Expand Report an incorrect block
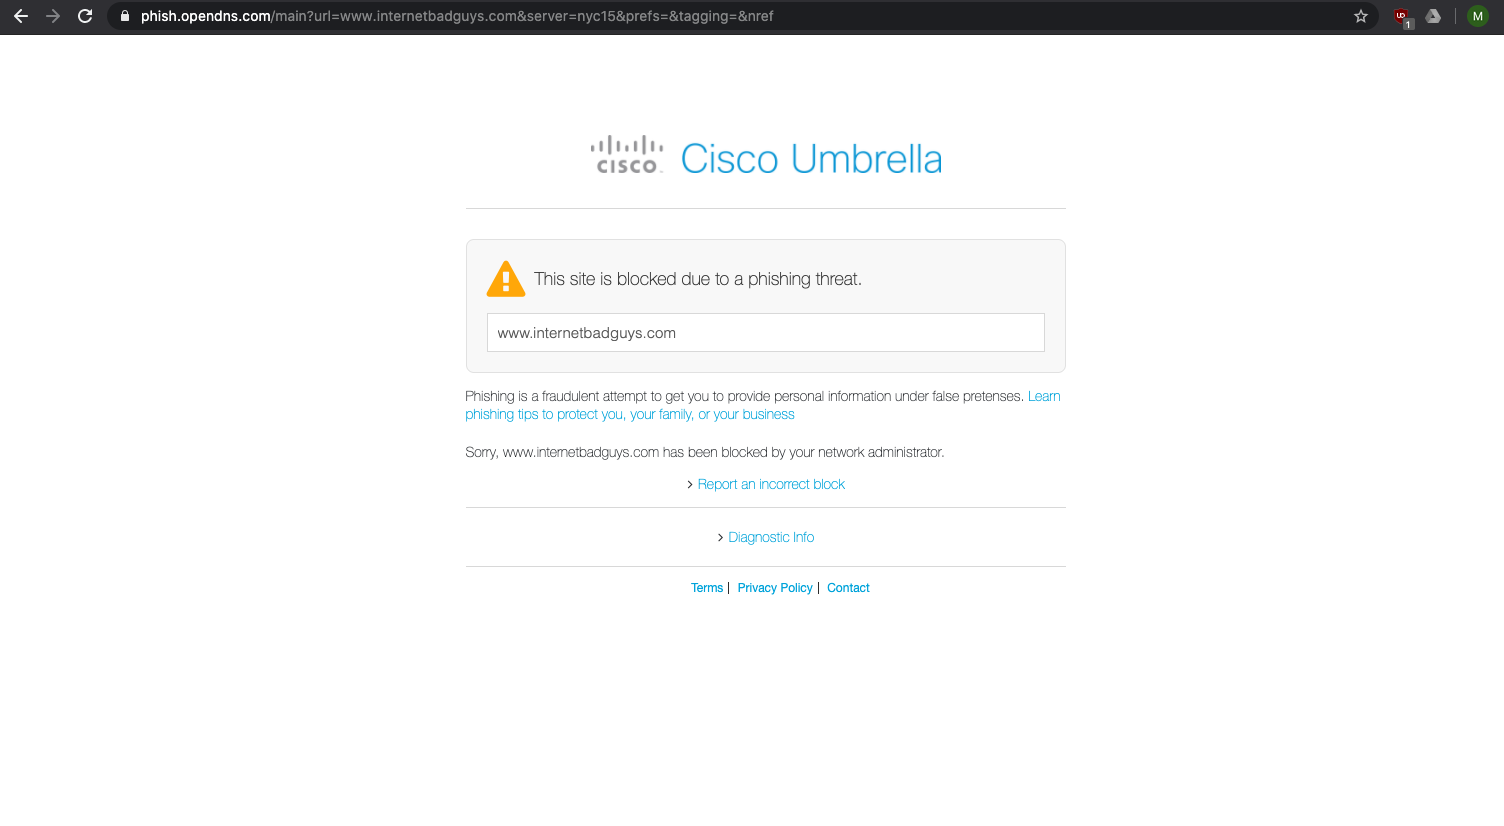The width and height of the screenshot is (1504, 826). [x=771, y=484]
